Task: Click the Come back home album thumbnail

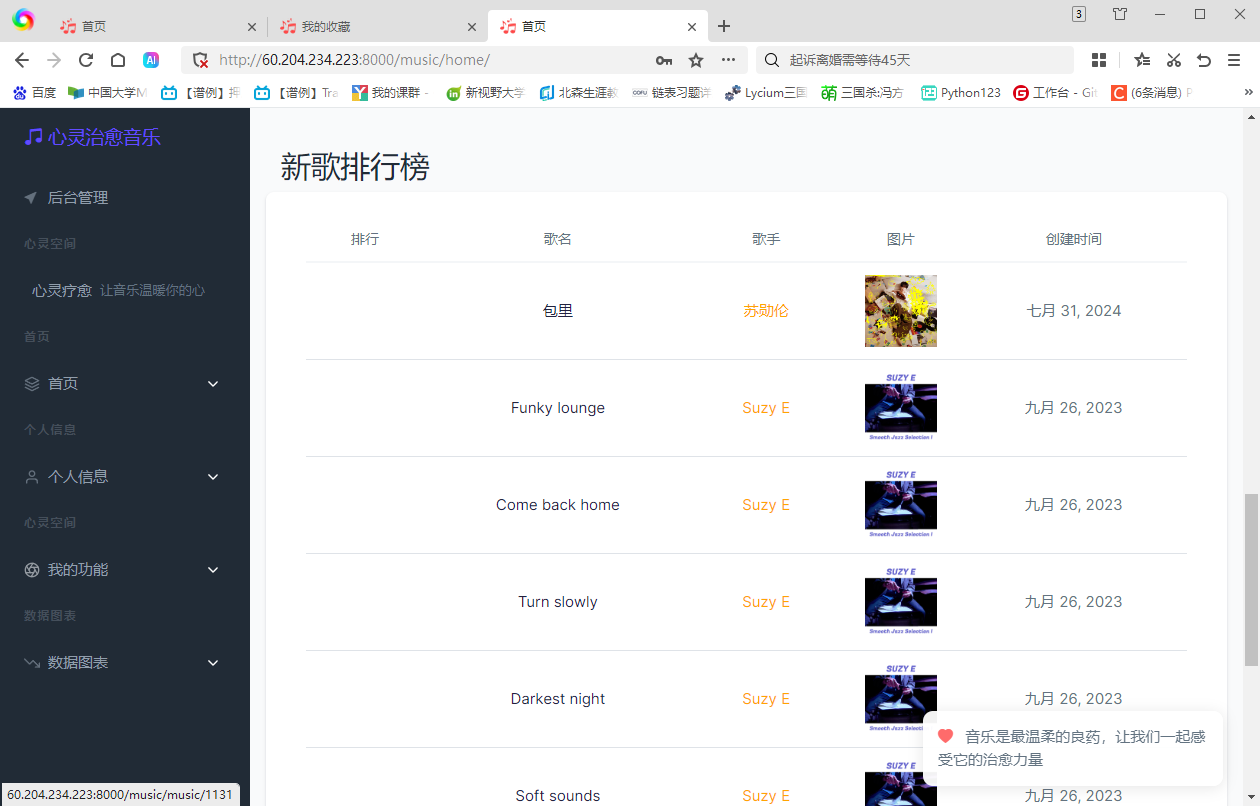Action: click(x=901, y=505)
